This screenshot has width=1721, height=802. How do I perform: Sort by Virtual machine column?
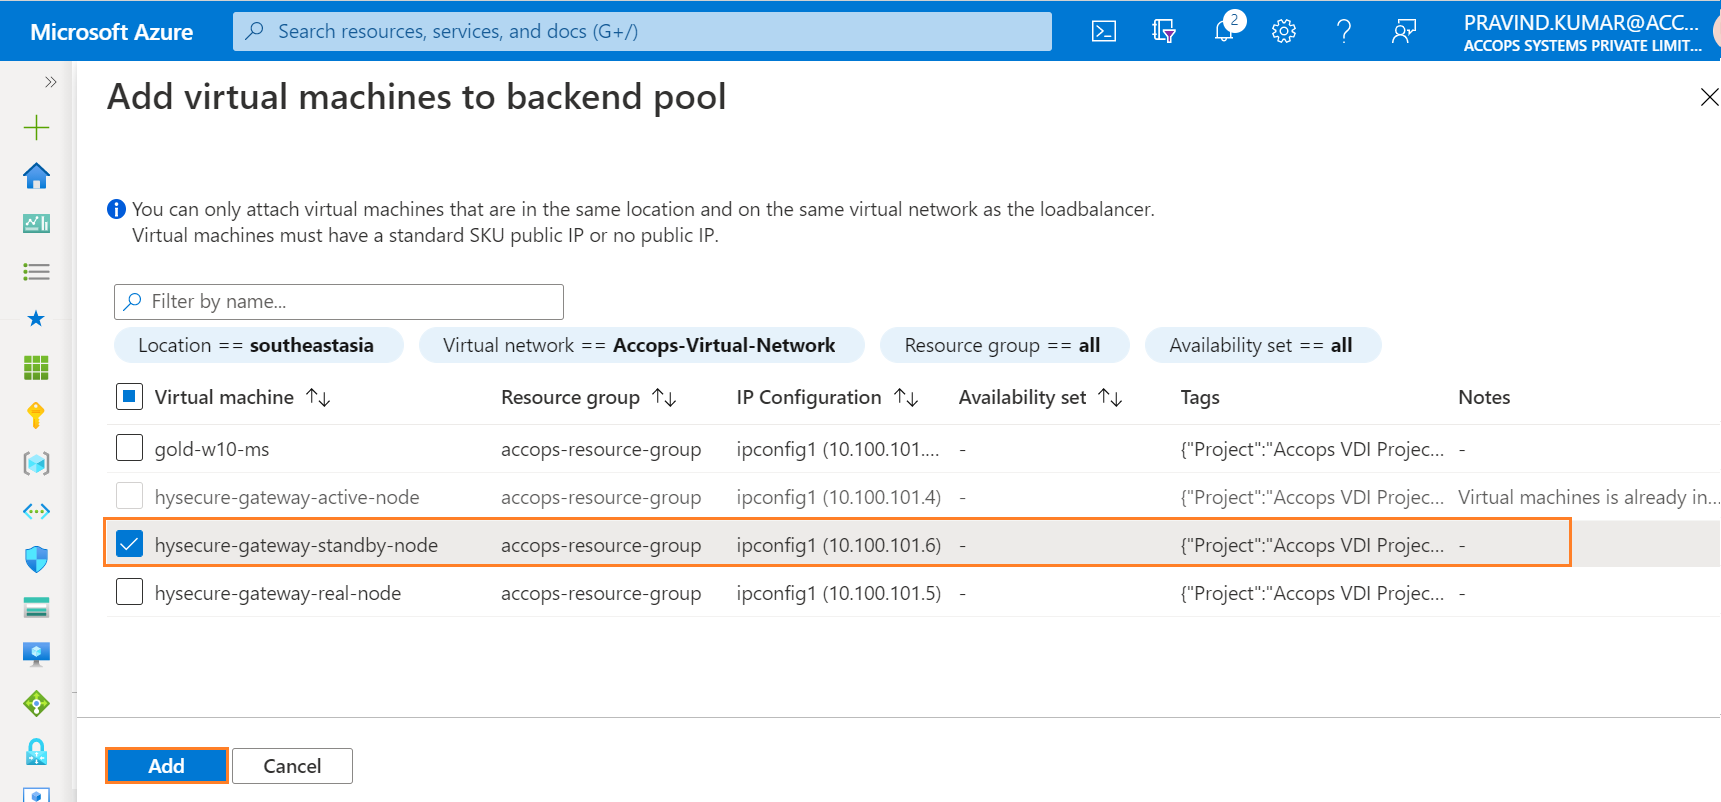pyautogui.click(x=242, y=397)
